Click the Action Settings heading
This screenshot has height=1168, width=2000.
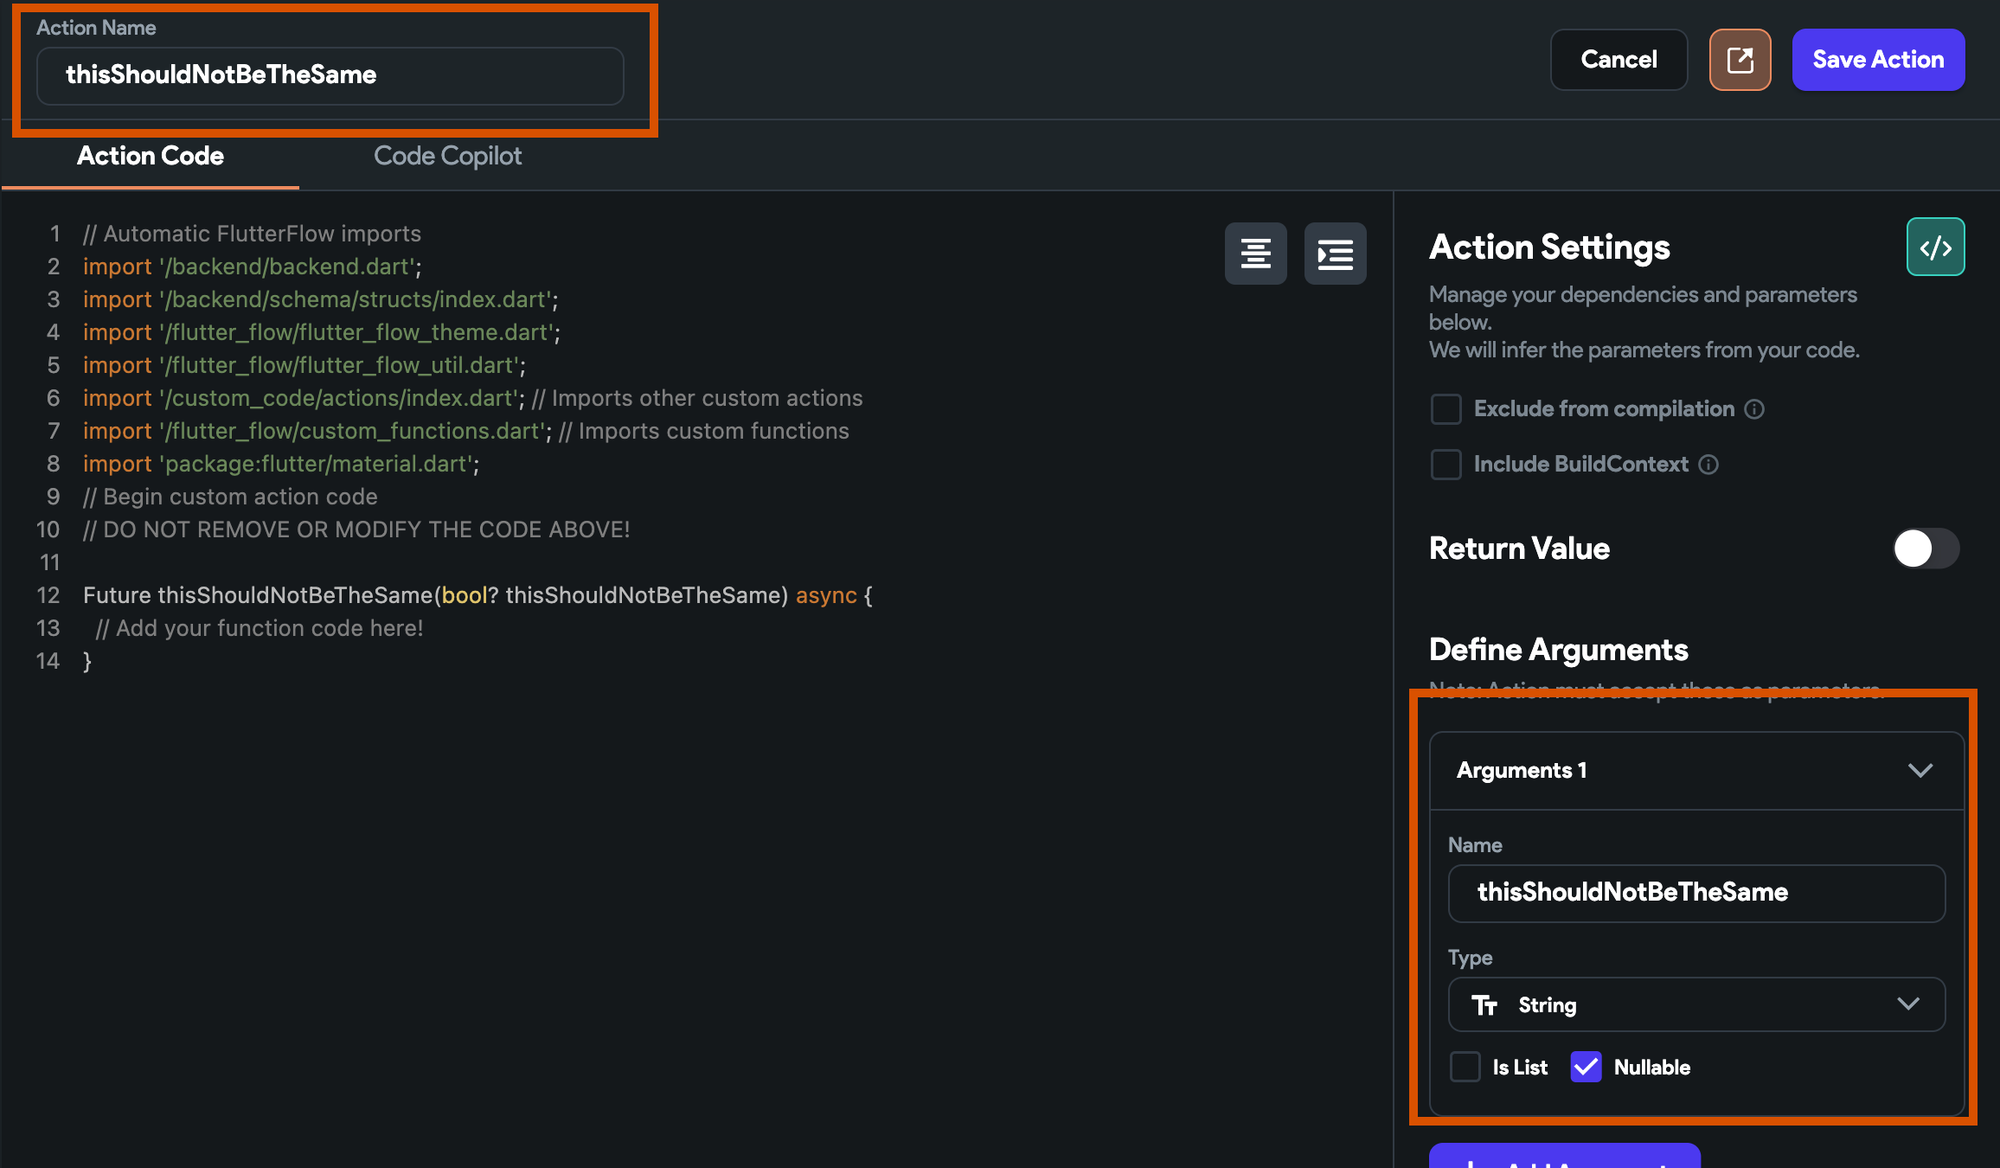1549,247
